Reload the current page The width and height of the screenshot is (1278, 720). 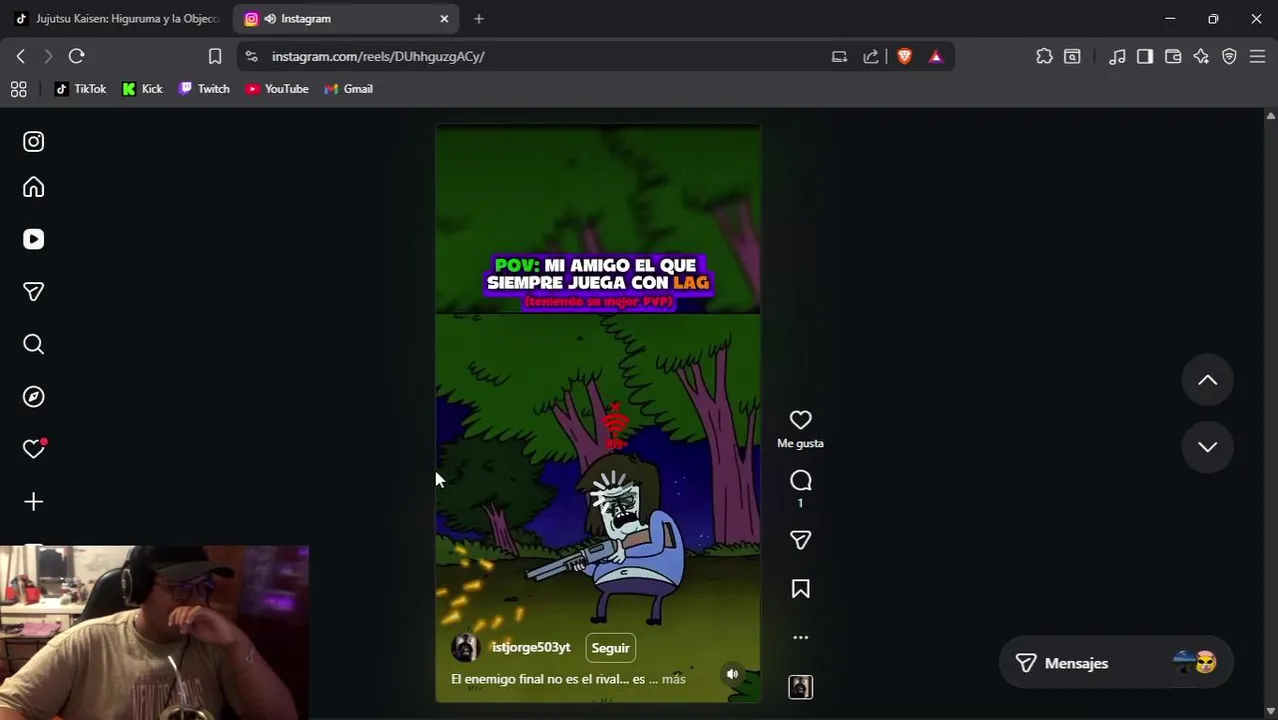pos(77,56)
